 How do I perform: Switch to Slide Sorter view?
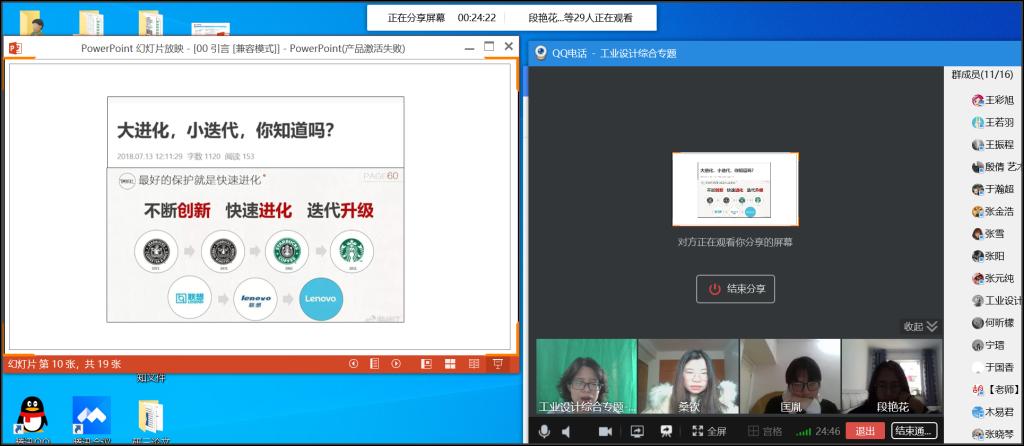449,364
